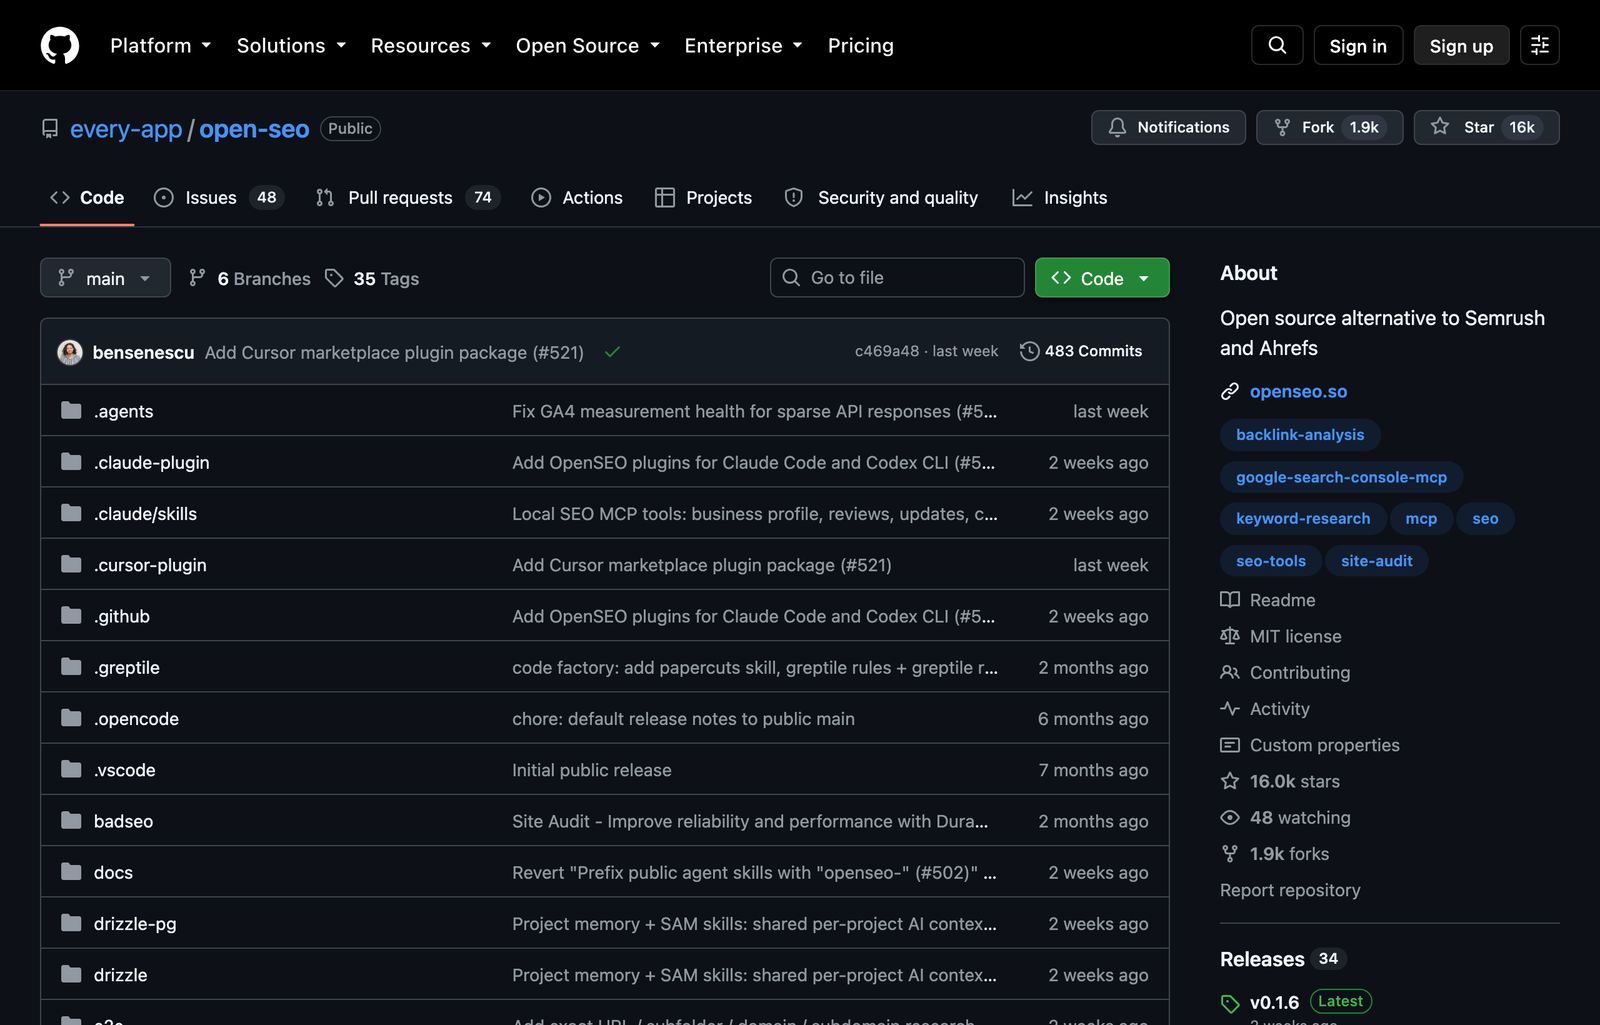The width and height of the screenshot is (1600, 1025).
Task: Open the green Code dropdown button
Action: (x=1102, y=278)
